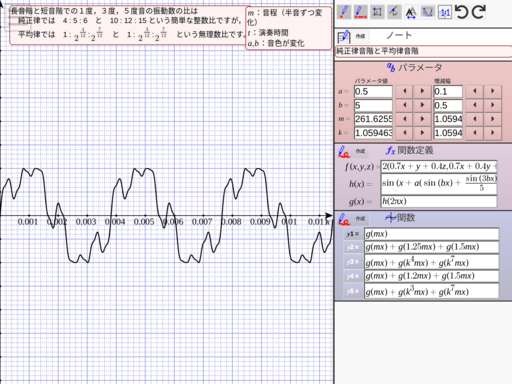Toggle the y1 function button

pos(353,234)
